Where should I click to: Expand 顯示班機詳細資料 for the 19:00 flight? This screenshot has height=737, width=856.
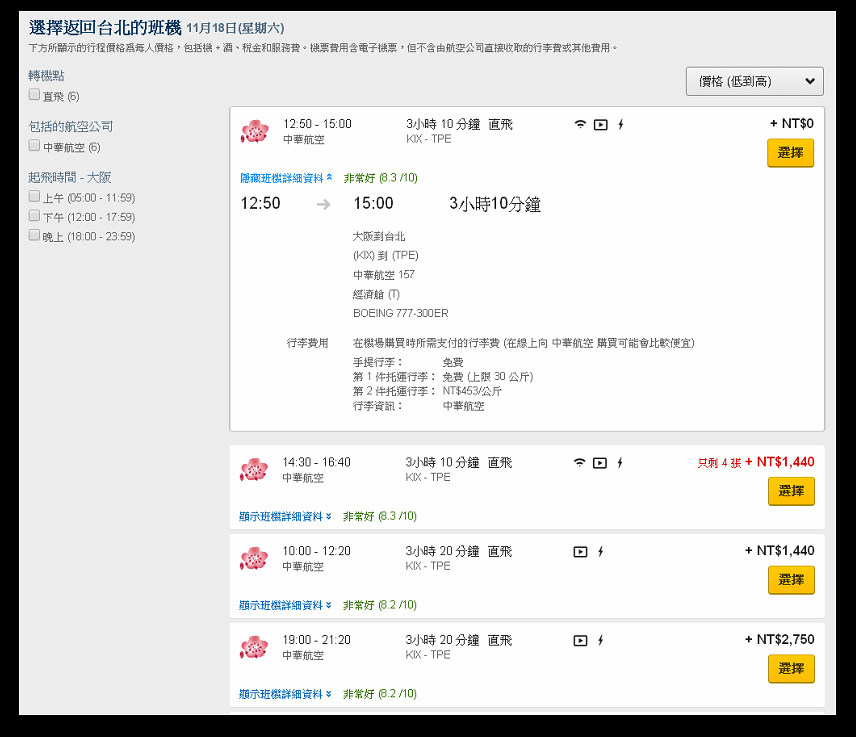285,694
